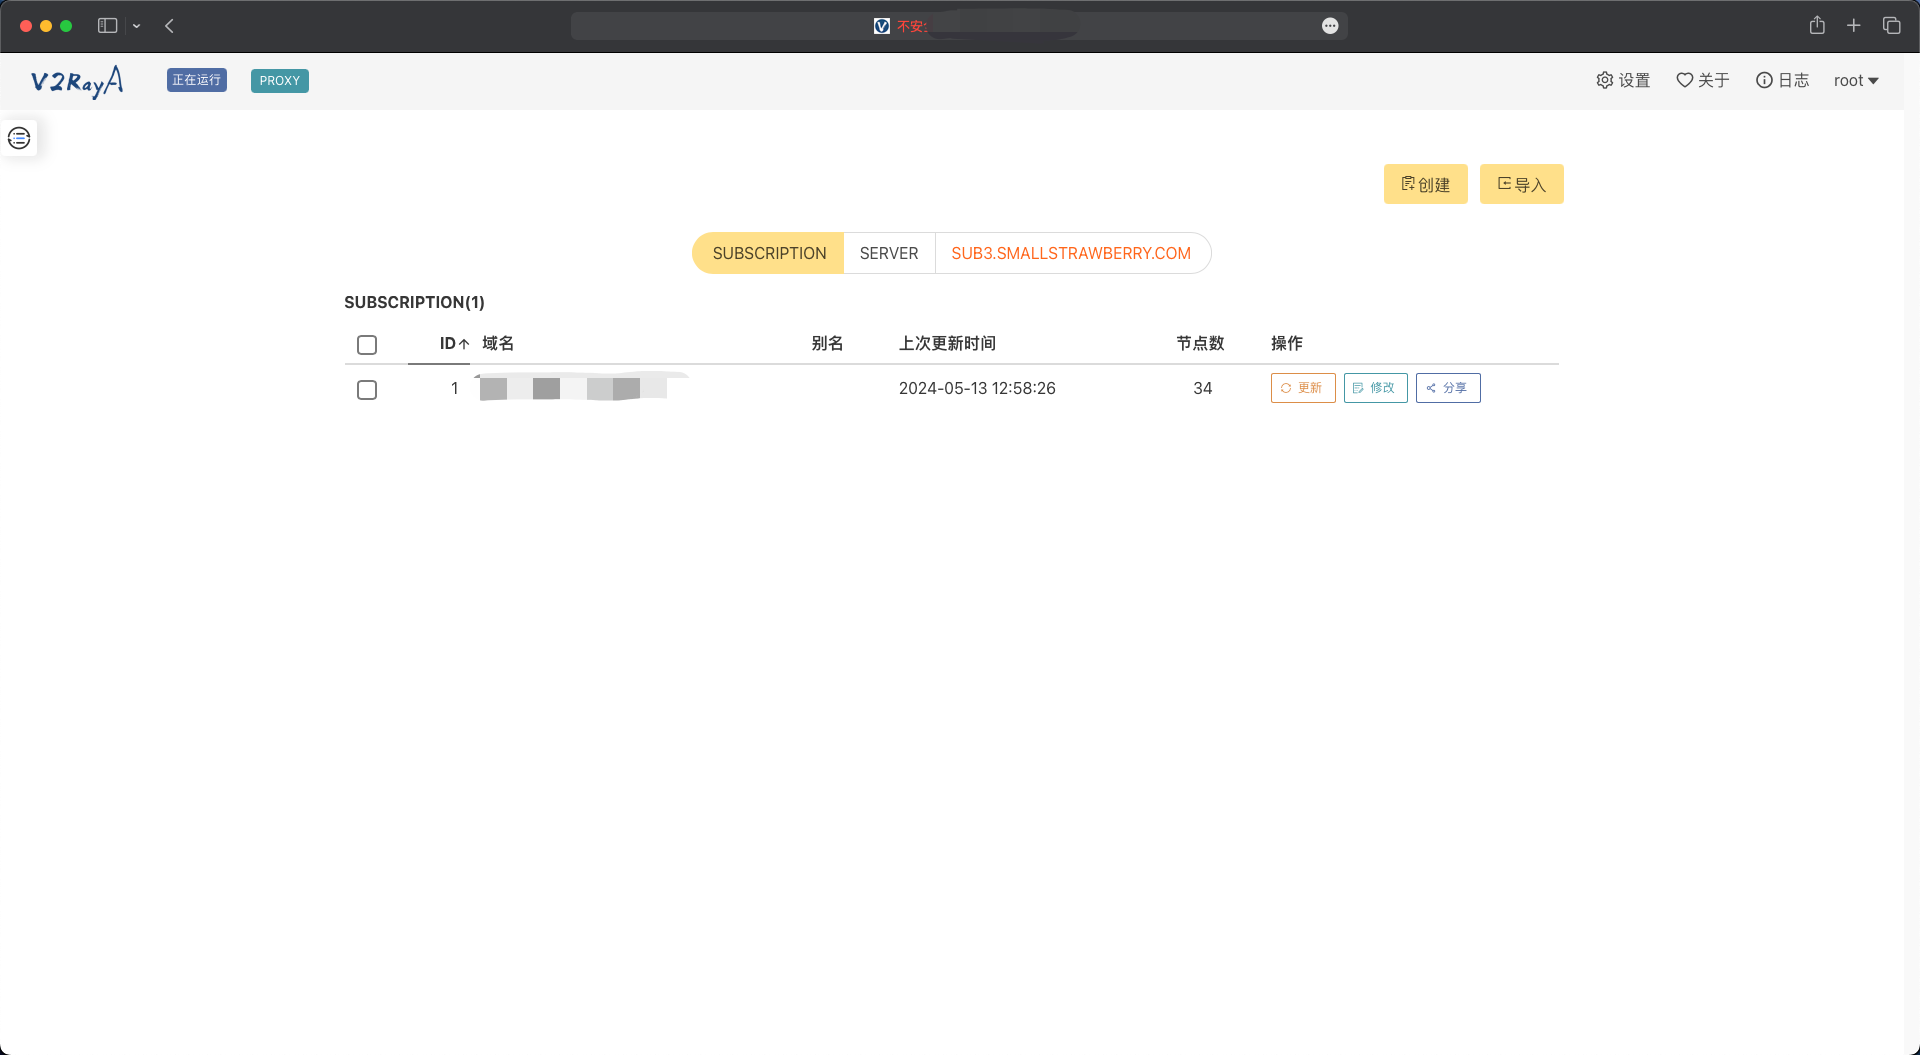Toggle the Safari sidebar

click(x=107, y=26)
